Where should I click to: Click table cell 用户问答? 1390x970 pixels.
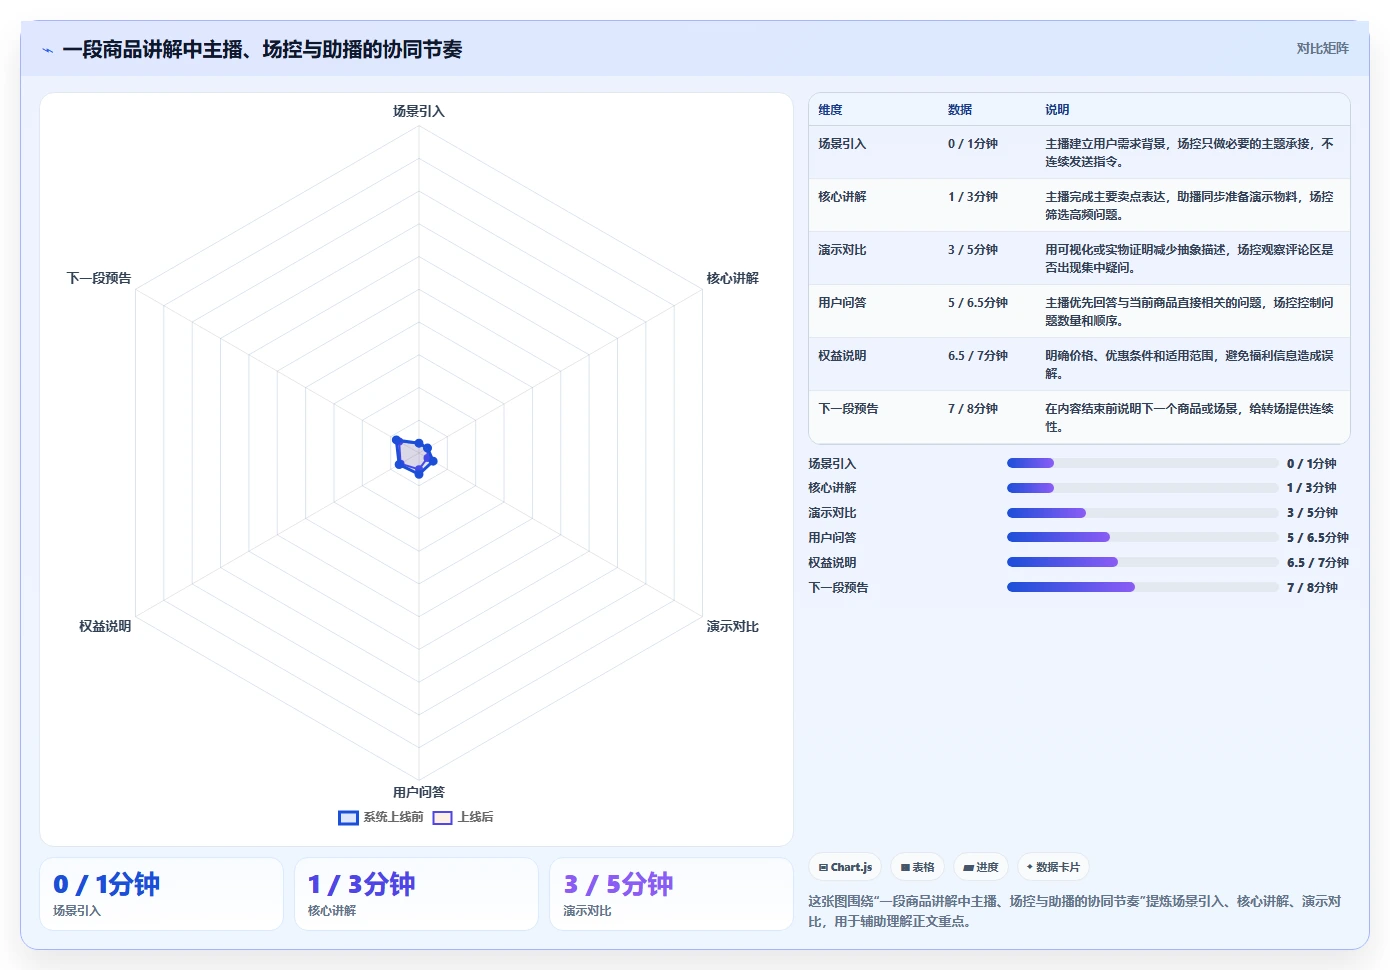point(842,303)
